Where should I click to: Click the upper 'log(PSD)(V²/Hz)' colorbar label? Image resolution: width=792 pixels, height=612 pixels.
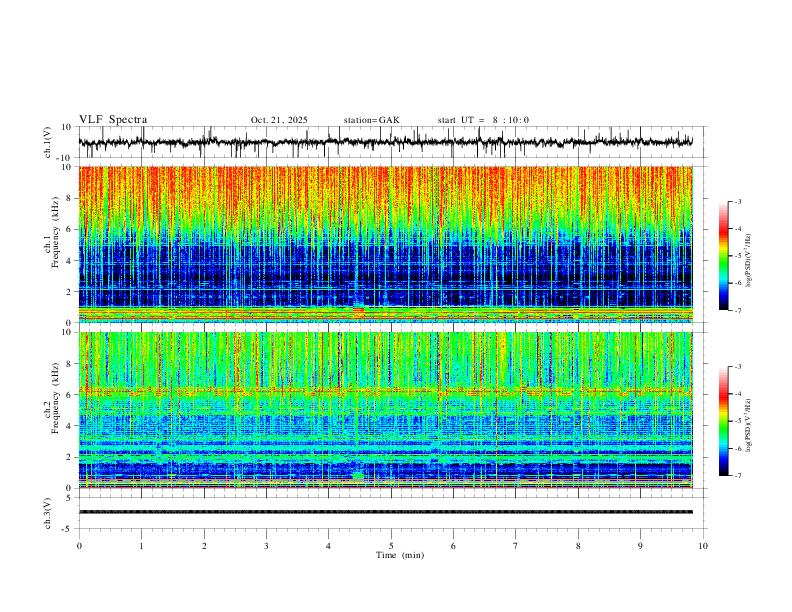[x=748, y=260]
